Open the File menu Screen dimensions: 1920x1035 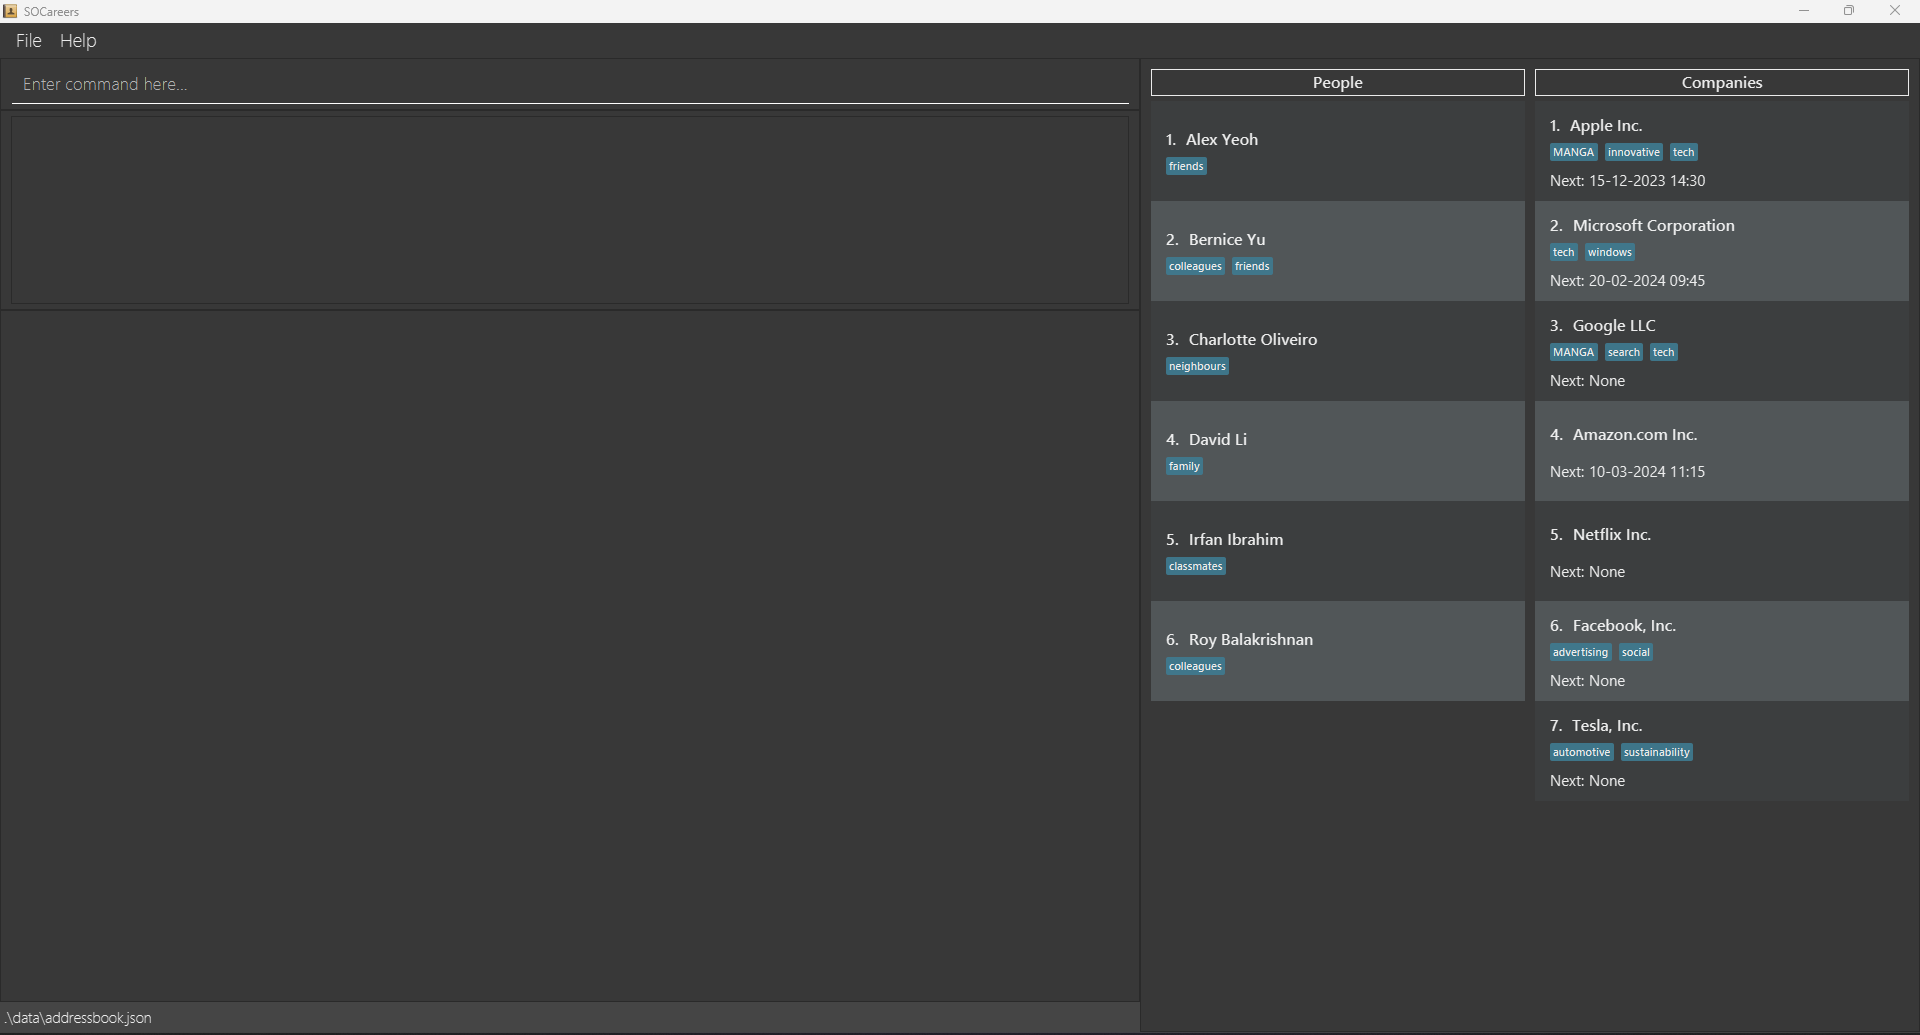28,41
